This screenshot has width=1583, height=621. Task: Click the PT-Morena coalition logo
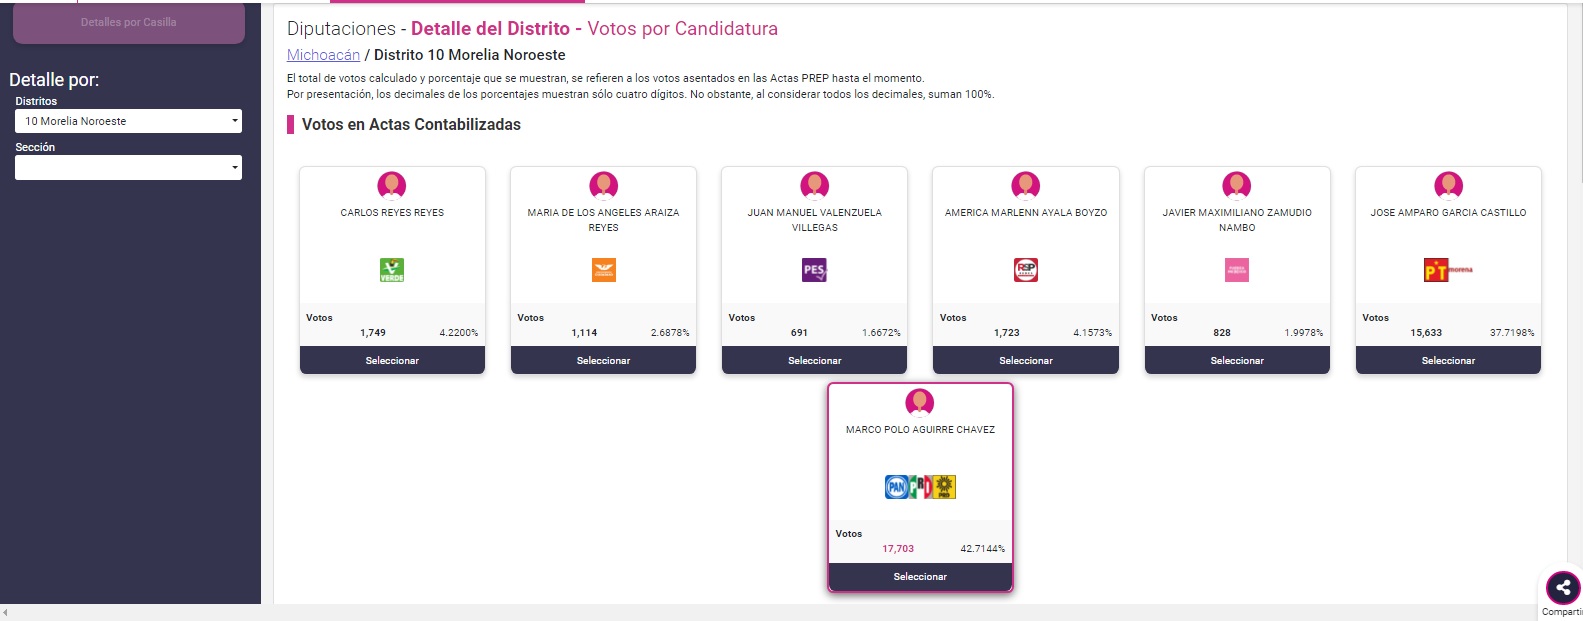(1448, 270)
